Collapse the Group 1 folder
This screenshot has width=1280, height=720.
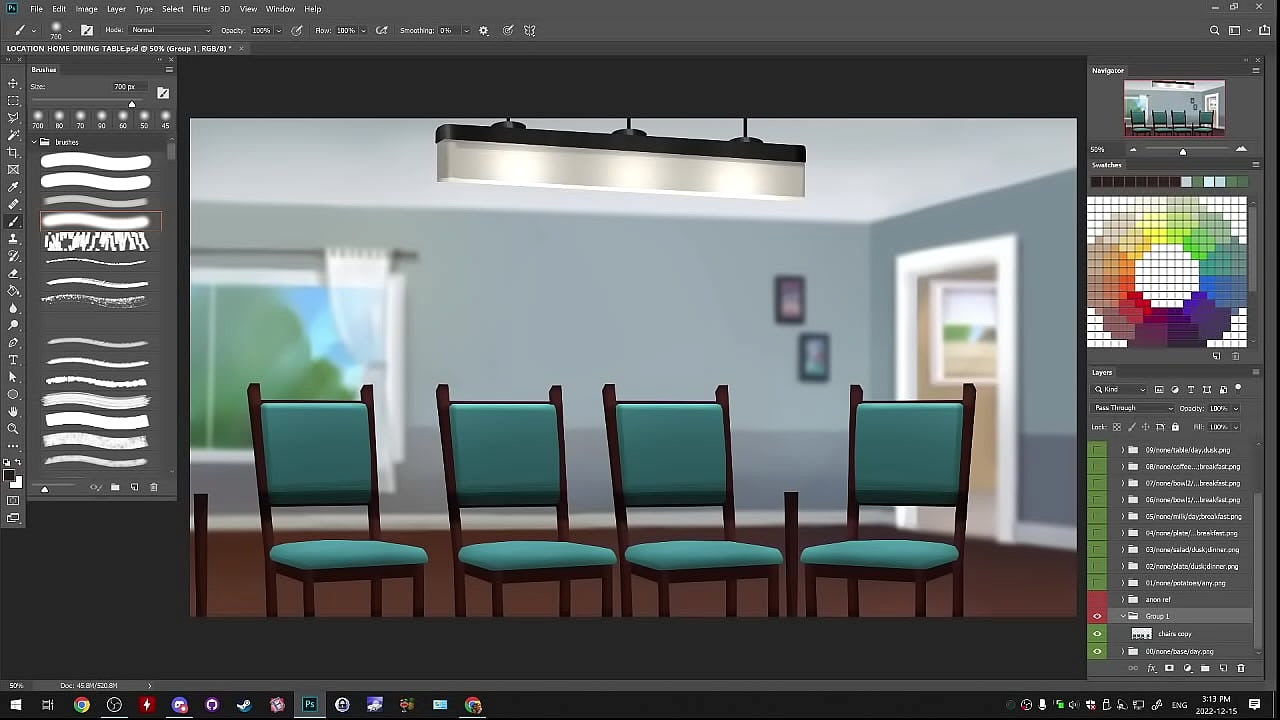[x=1123, y=616]
